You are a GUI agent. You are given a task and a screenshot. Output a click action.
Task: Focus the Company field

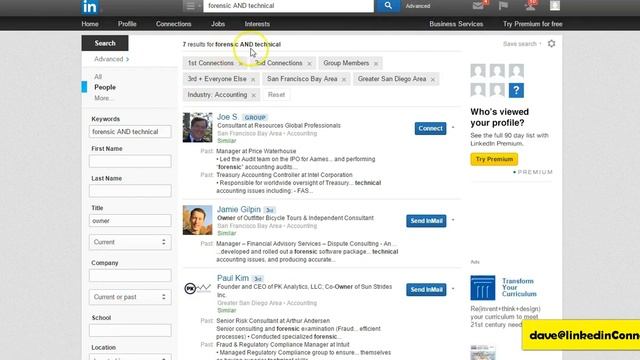pyautogui.click(x=130, y=276)
